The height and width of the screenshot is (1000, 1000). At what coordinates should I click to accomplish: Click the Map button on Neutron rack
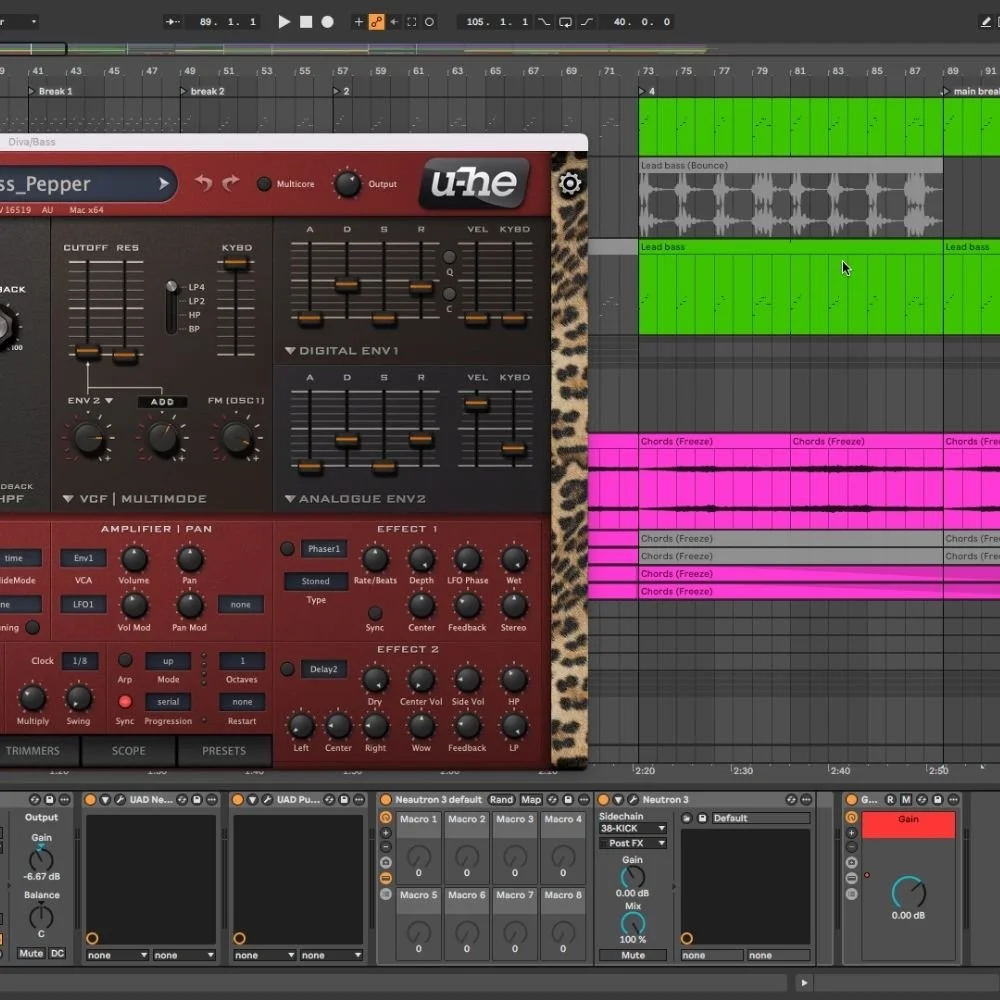coord(531,799)
